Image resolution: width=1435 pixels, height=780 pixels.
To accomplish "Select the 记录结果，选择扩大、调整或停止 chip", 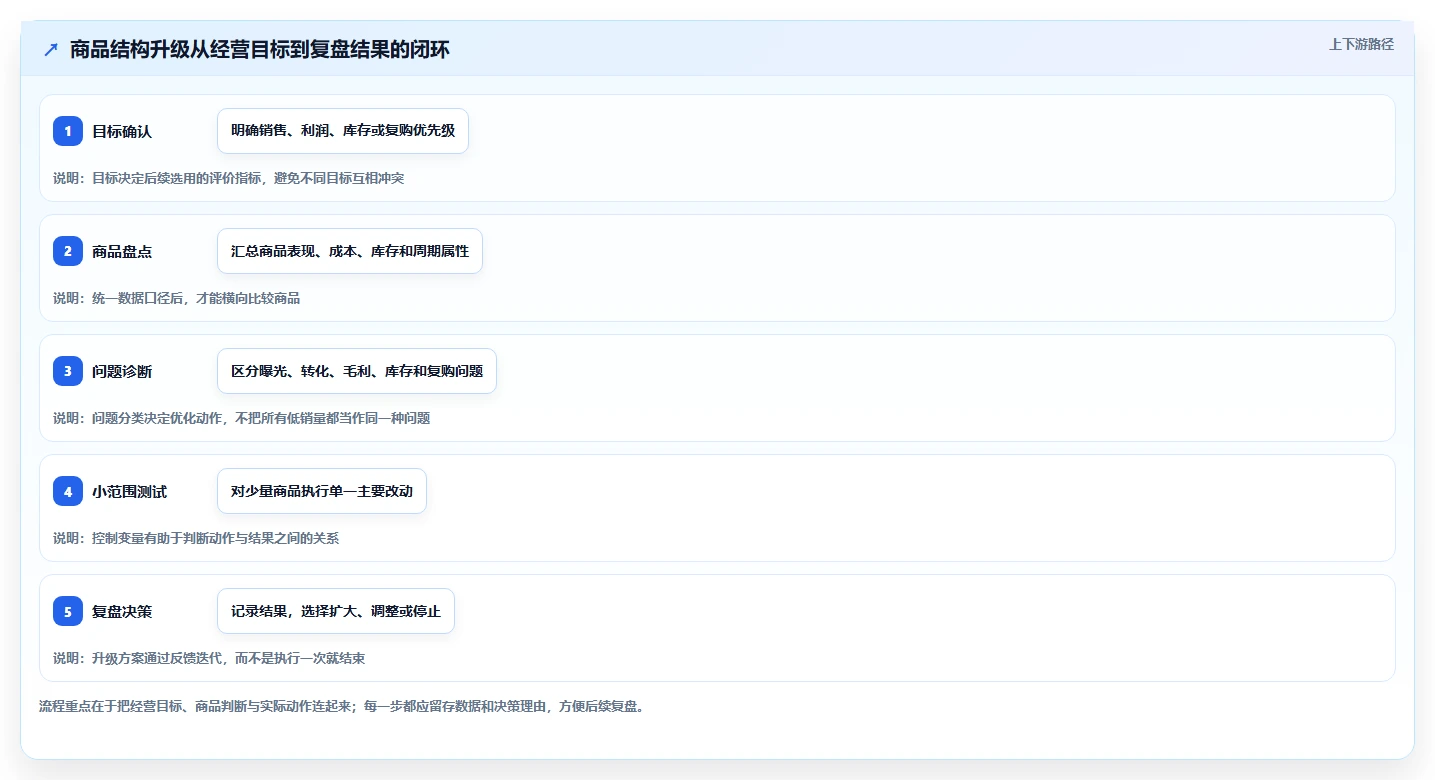I will click(336, 611).
